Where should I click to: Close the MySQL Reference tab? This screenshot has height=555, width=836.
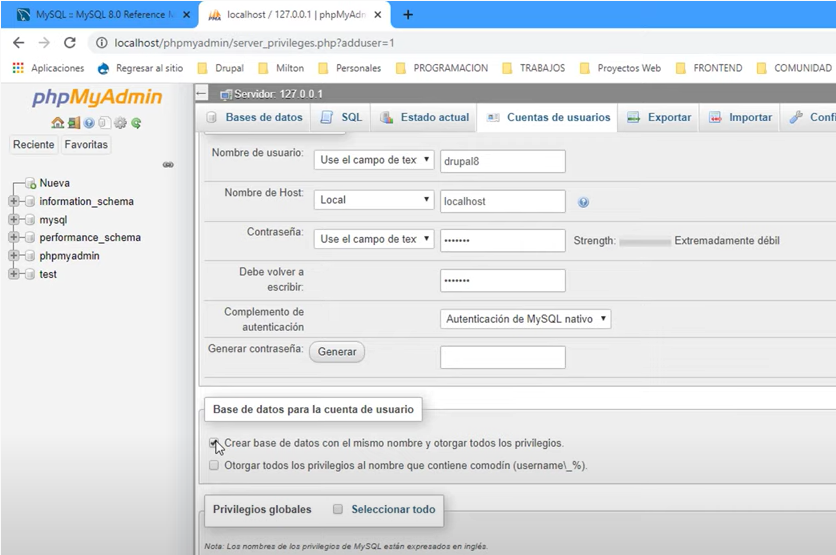186,15
